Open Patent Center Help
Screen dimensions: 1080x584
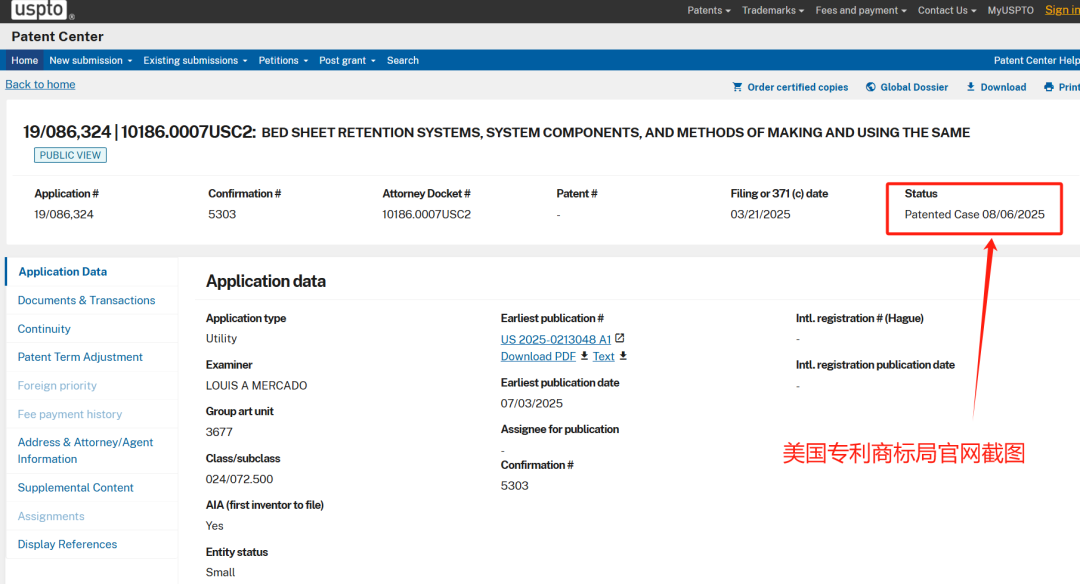(x=1037, y=61)
